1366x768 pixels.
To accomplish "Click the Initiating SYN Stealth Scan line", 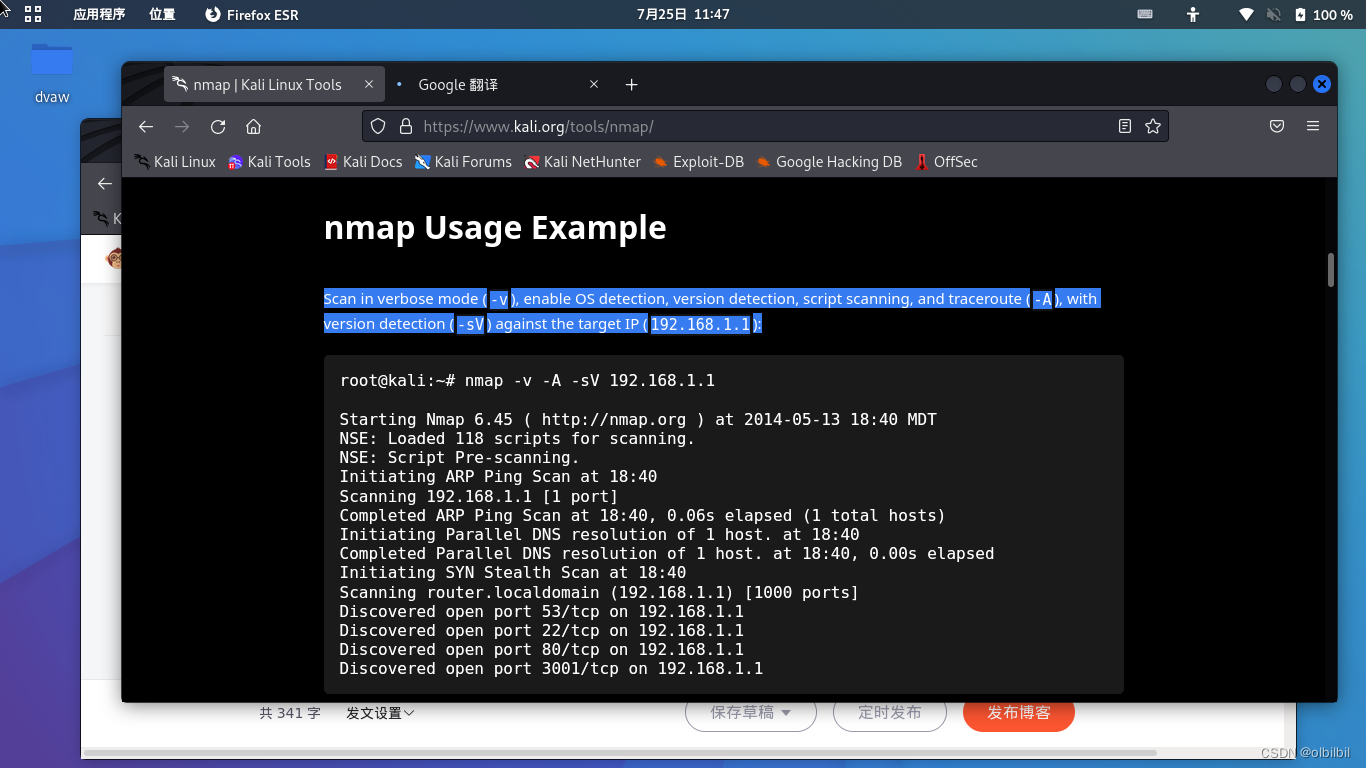I will click(513, 572).
